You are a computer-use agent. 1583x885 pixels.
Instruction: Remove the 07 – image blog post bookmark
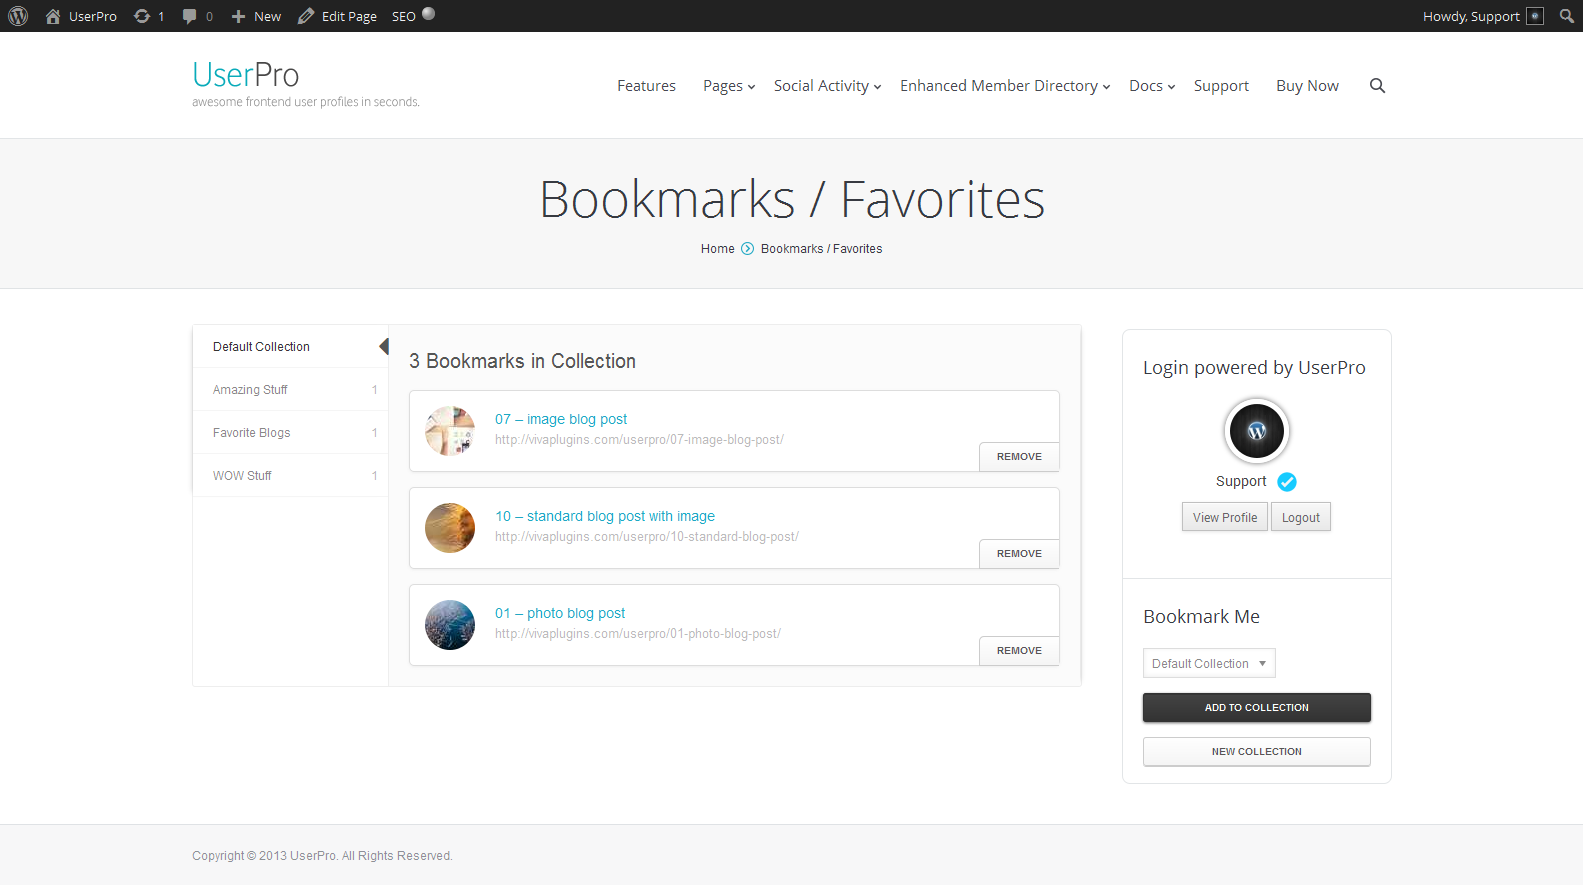coord(1019,457)
